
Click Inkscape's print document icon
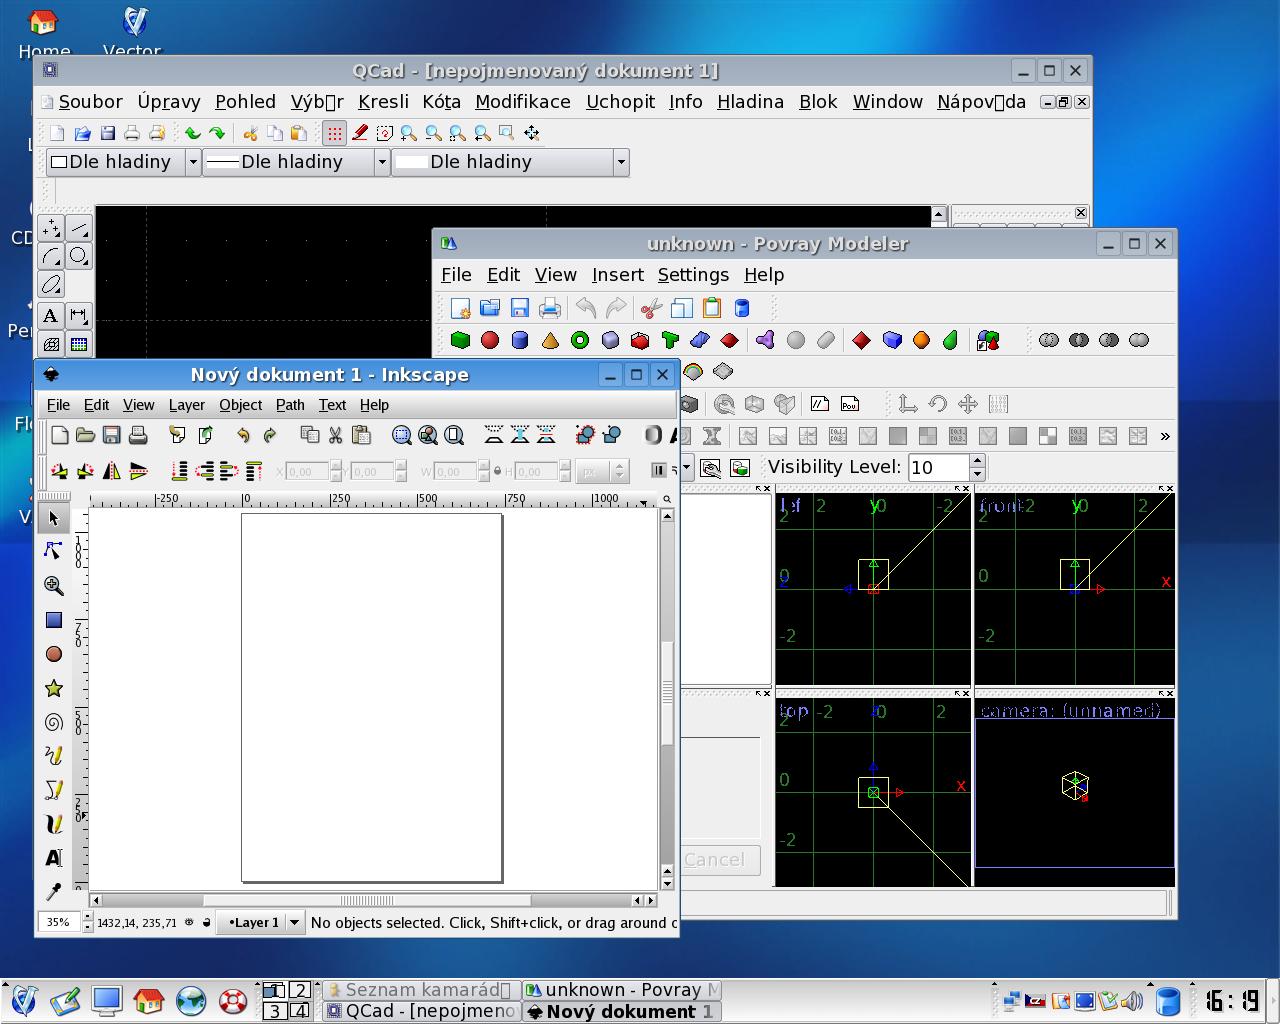(x=138, y=435)
